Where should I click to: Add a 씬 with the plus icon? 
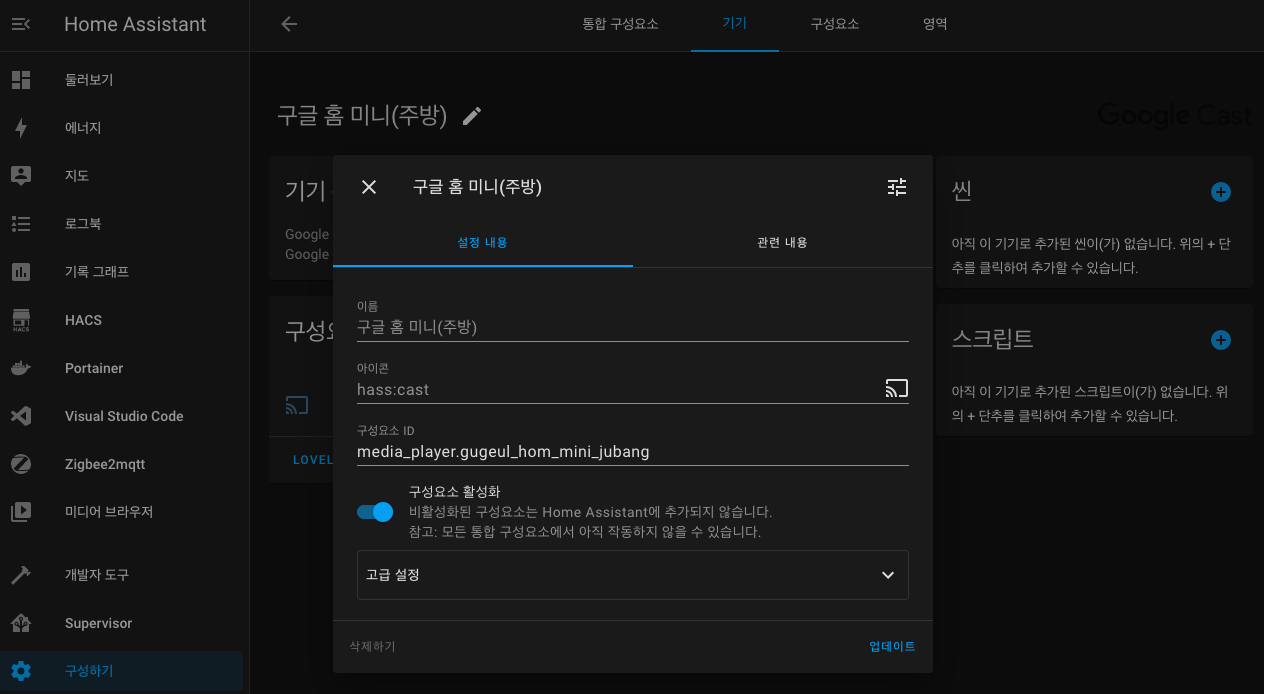point(1221,192)
